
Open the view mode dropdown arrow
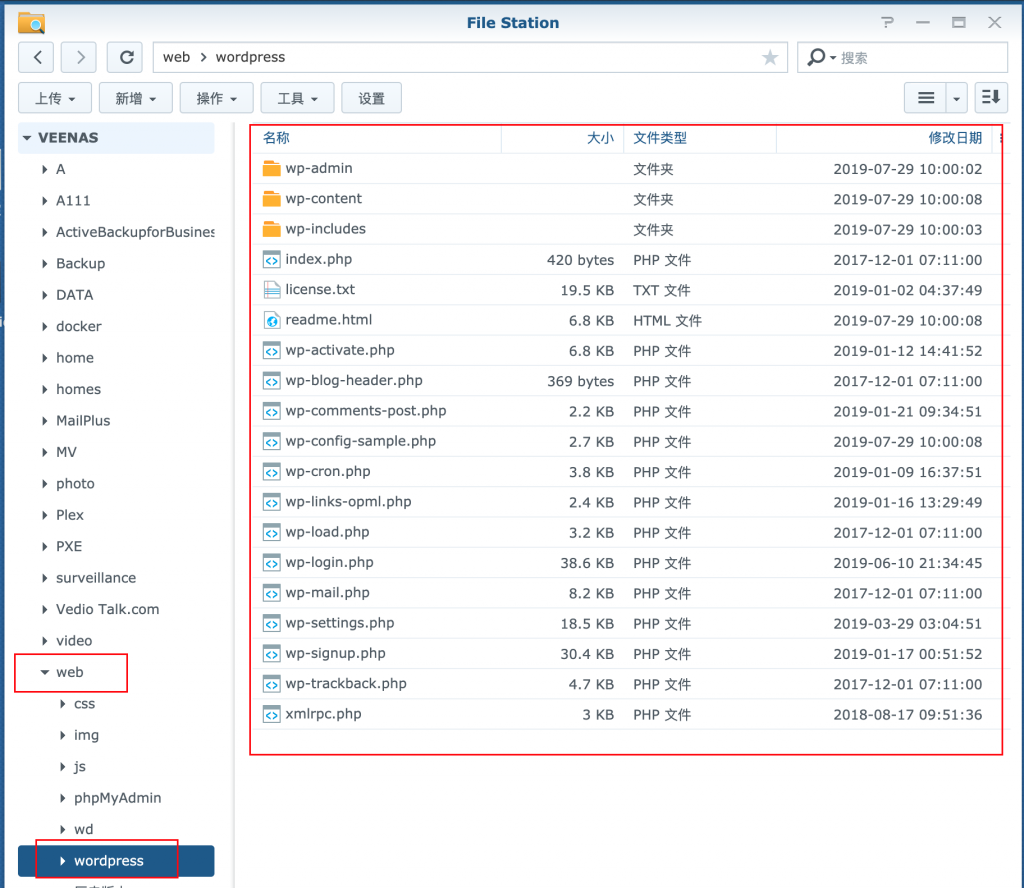(957, 98)
